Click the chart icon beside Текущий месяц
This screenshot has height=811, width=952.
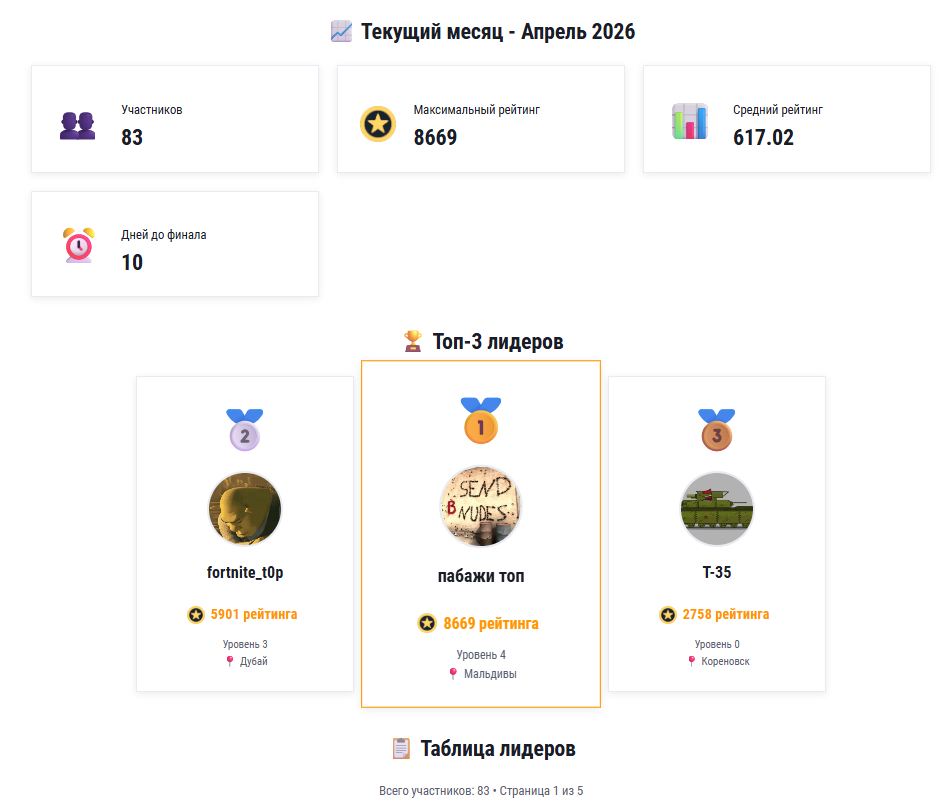pyautogui.click(x=341, y=32)
